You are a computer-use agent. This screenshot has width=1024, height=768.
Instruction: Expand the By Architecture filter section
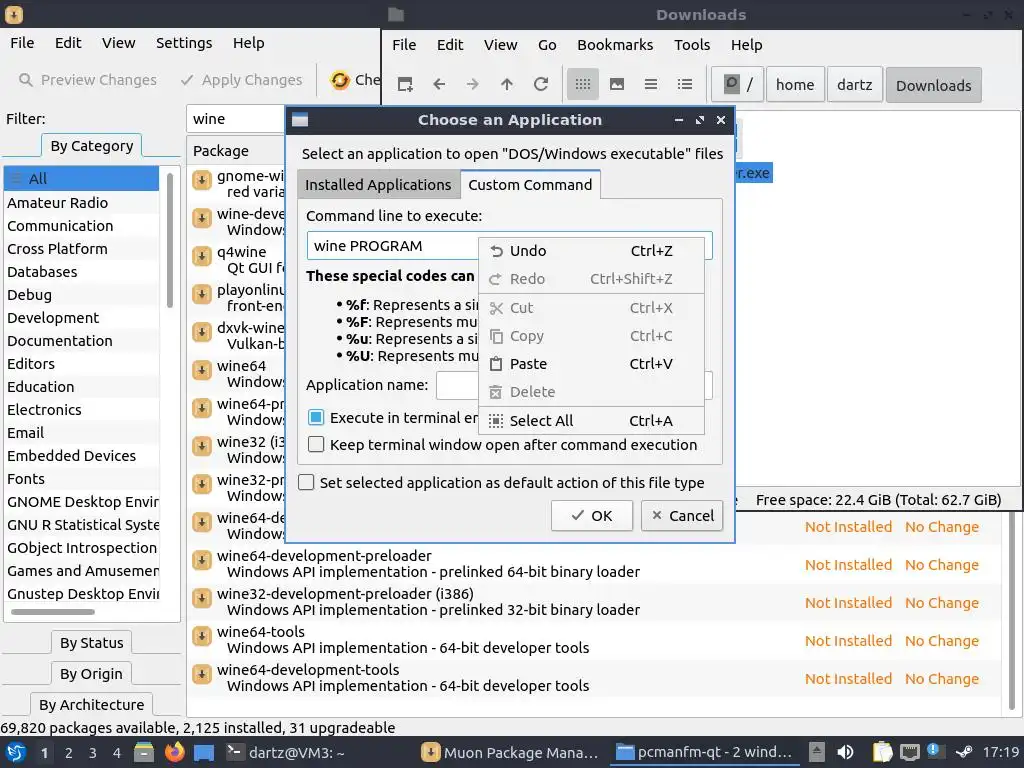pos(91,705)
